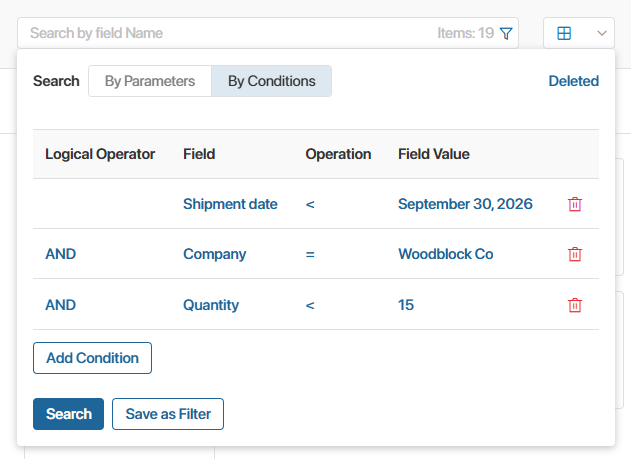Viewport: 631px width, 459px height.
Task: Delete the Company condition row
Action: 575,254
